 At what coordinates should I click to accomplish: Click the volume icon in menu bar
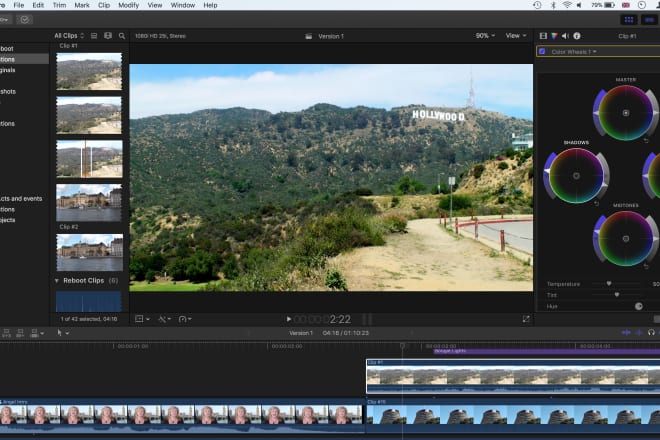coord(579,5)
